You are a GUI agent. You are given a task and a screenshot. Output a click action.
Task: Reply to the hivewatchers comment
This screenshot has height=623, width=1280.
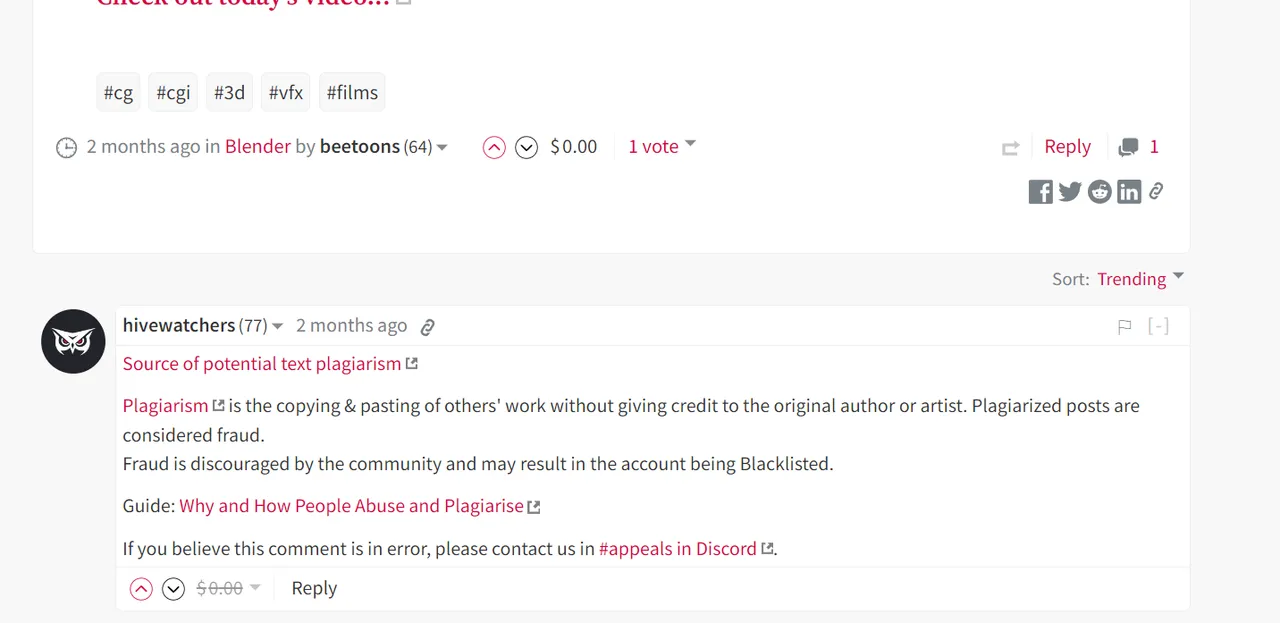314,589
